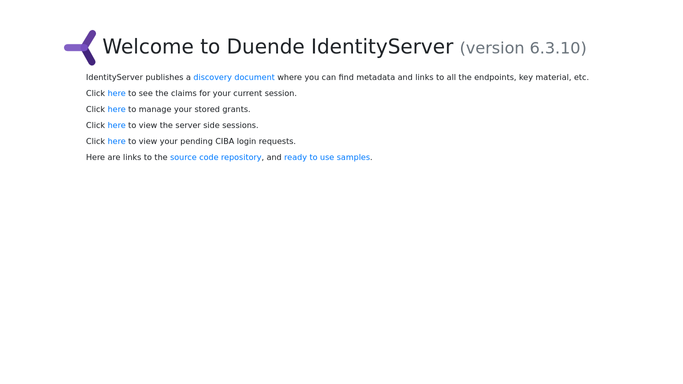Click the 'Welcome to Duende IdentityServer' heading

[278, 47]
